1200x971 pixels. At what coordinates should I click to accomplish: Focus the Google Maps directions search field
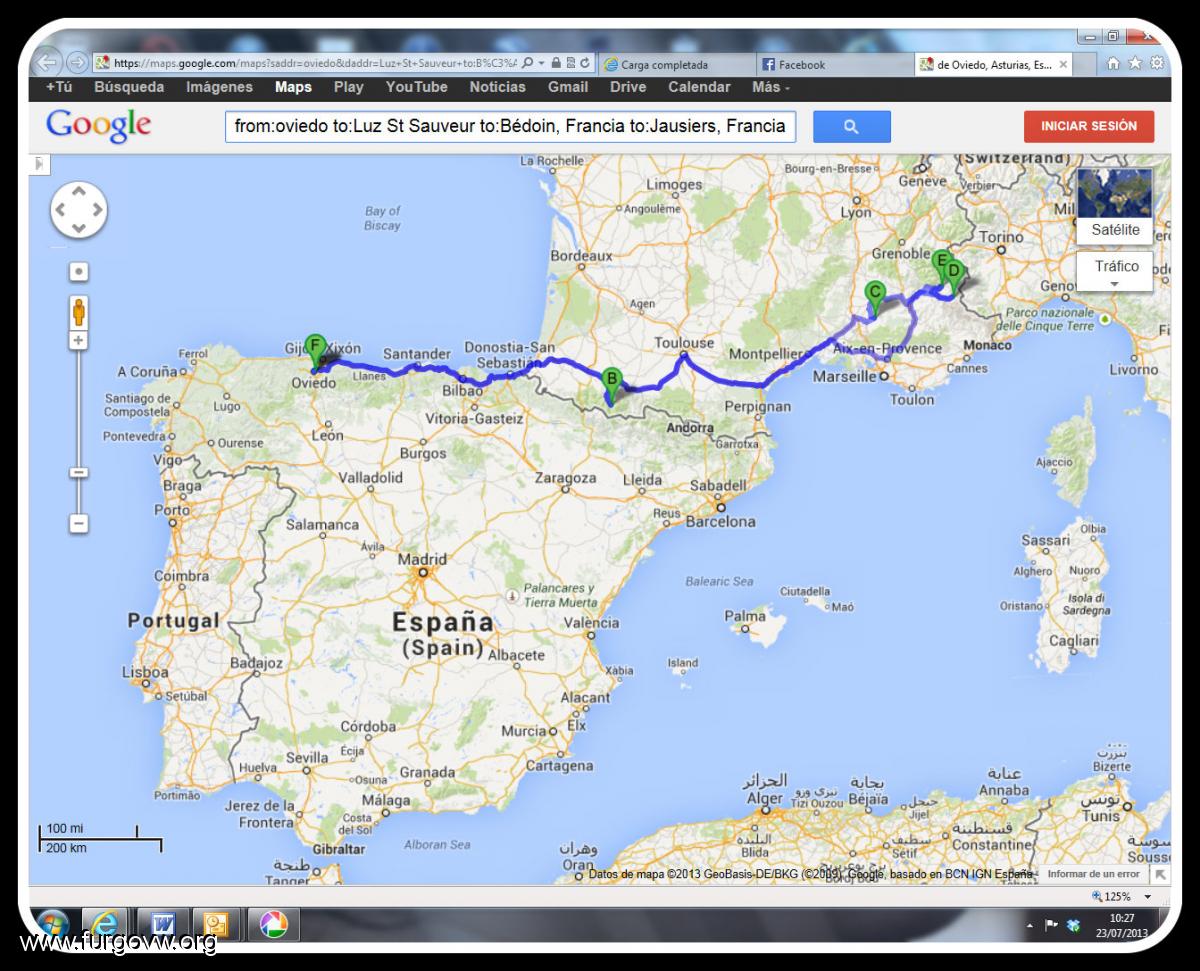[x=510, y=127]
